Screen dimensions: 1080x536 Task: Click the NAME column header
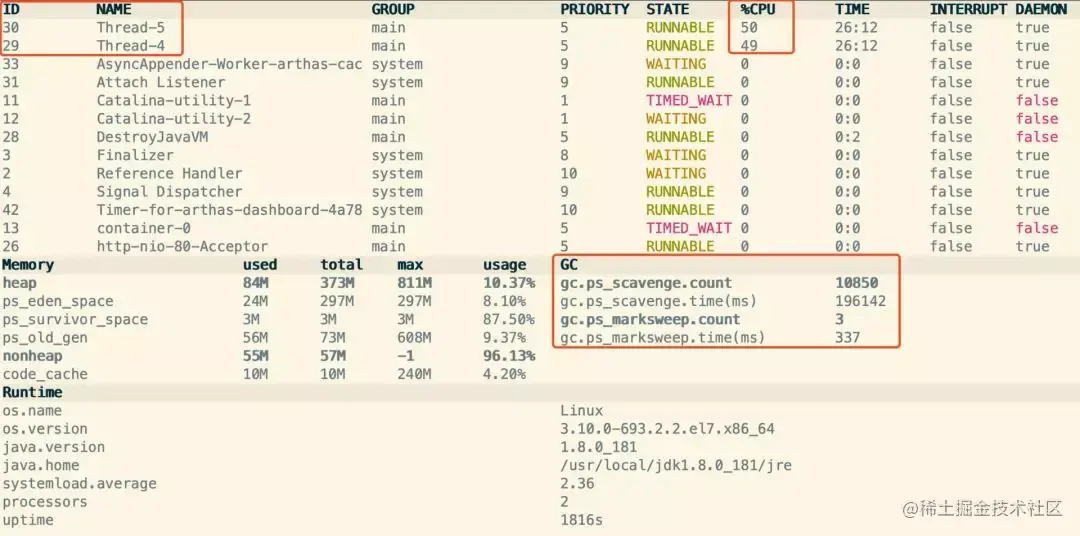click(x=114, y=10)
